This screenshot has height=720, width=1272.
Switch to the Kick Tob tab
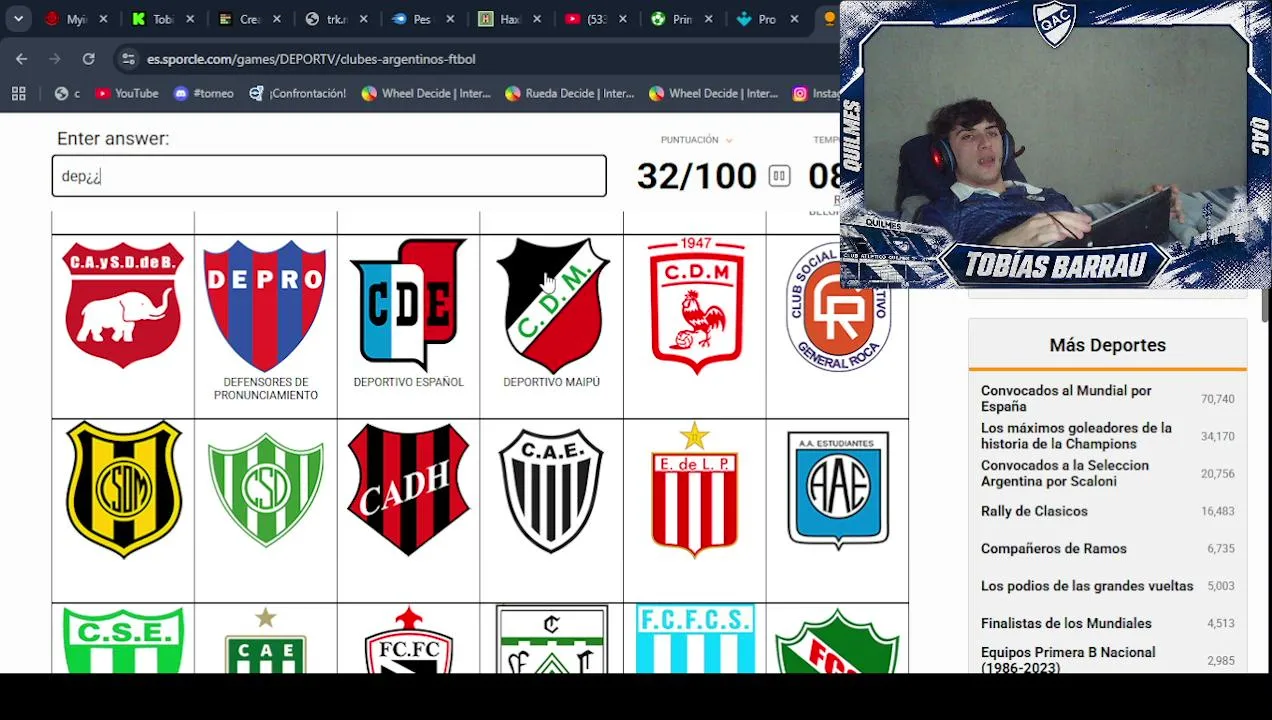[x=152, y=19]
